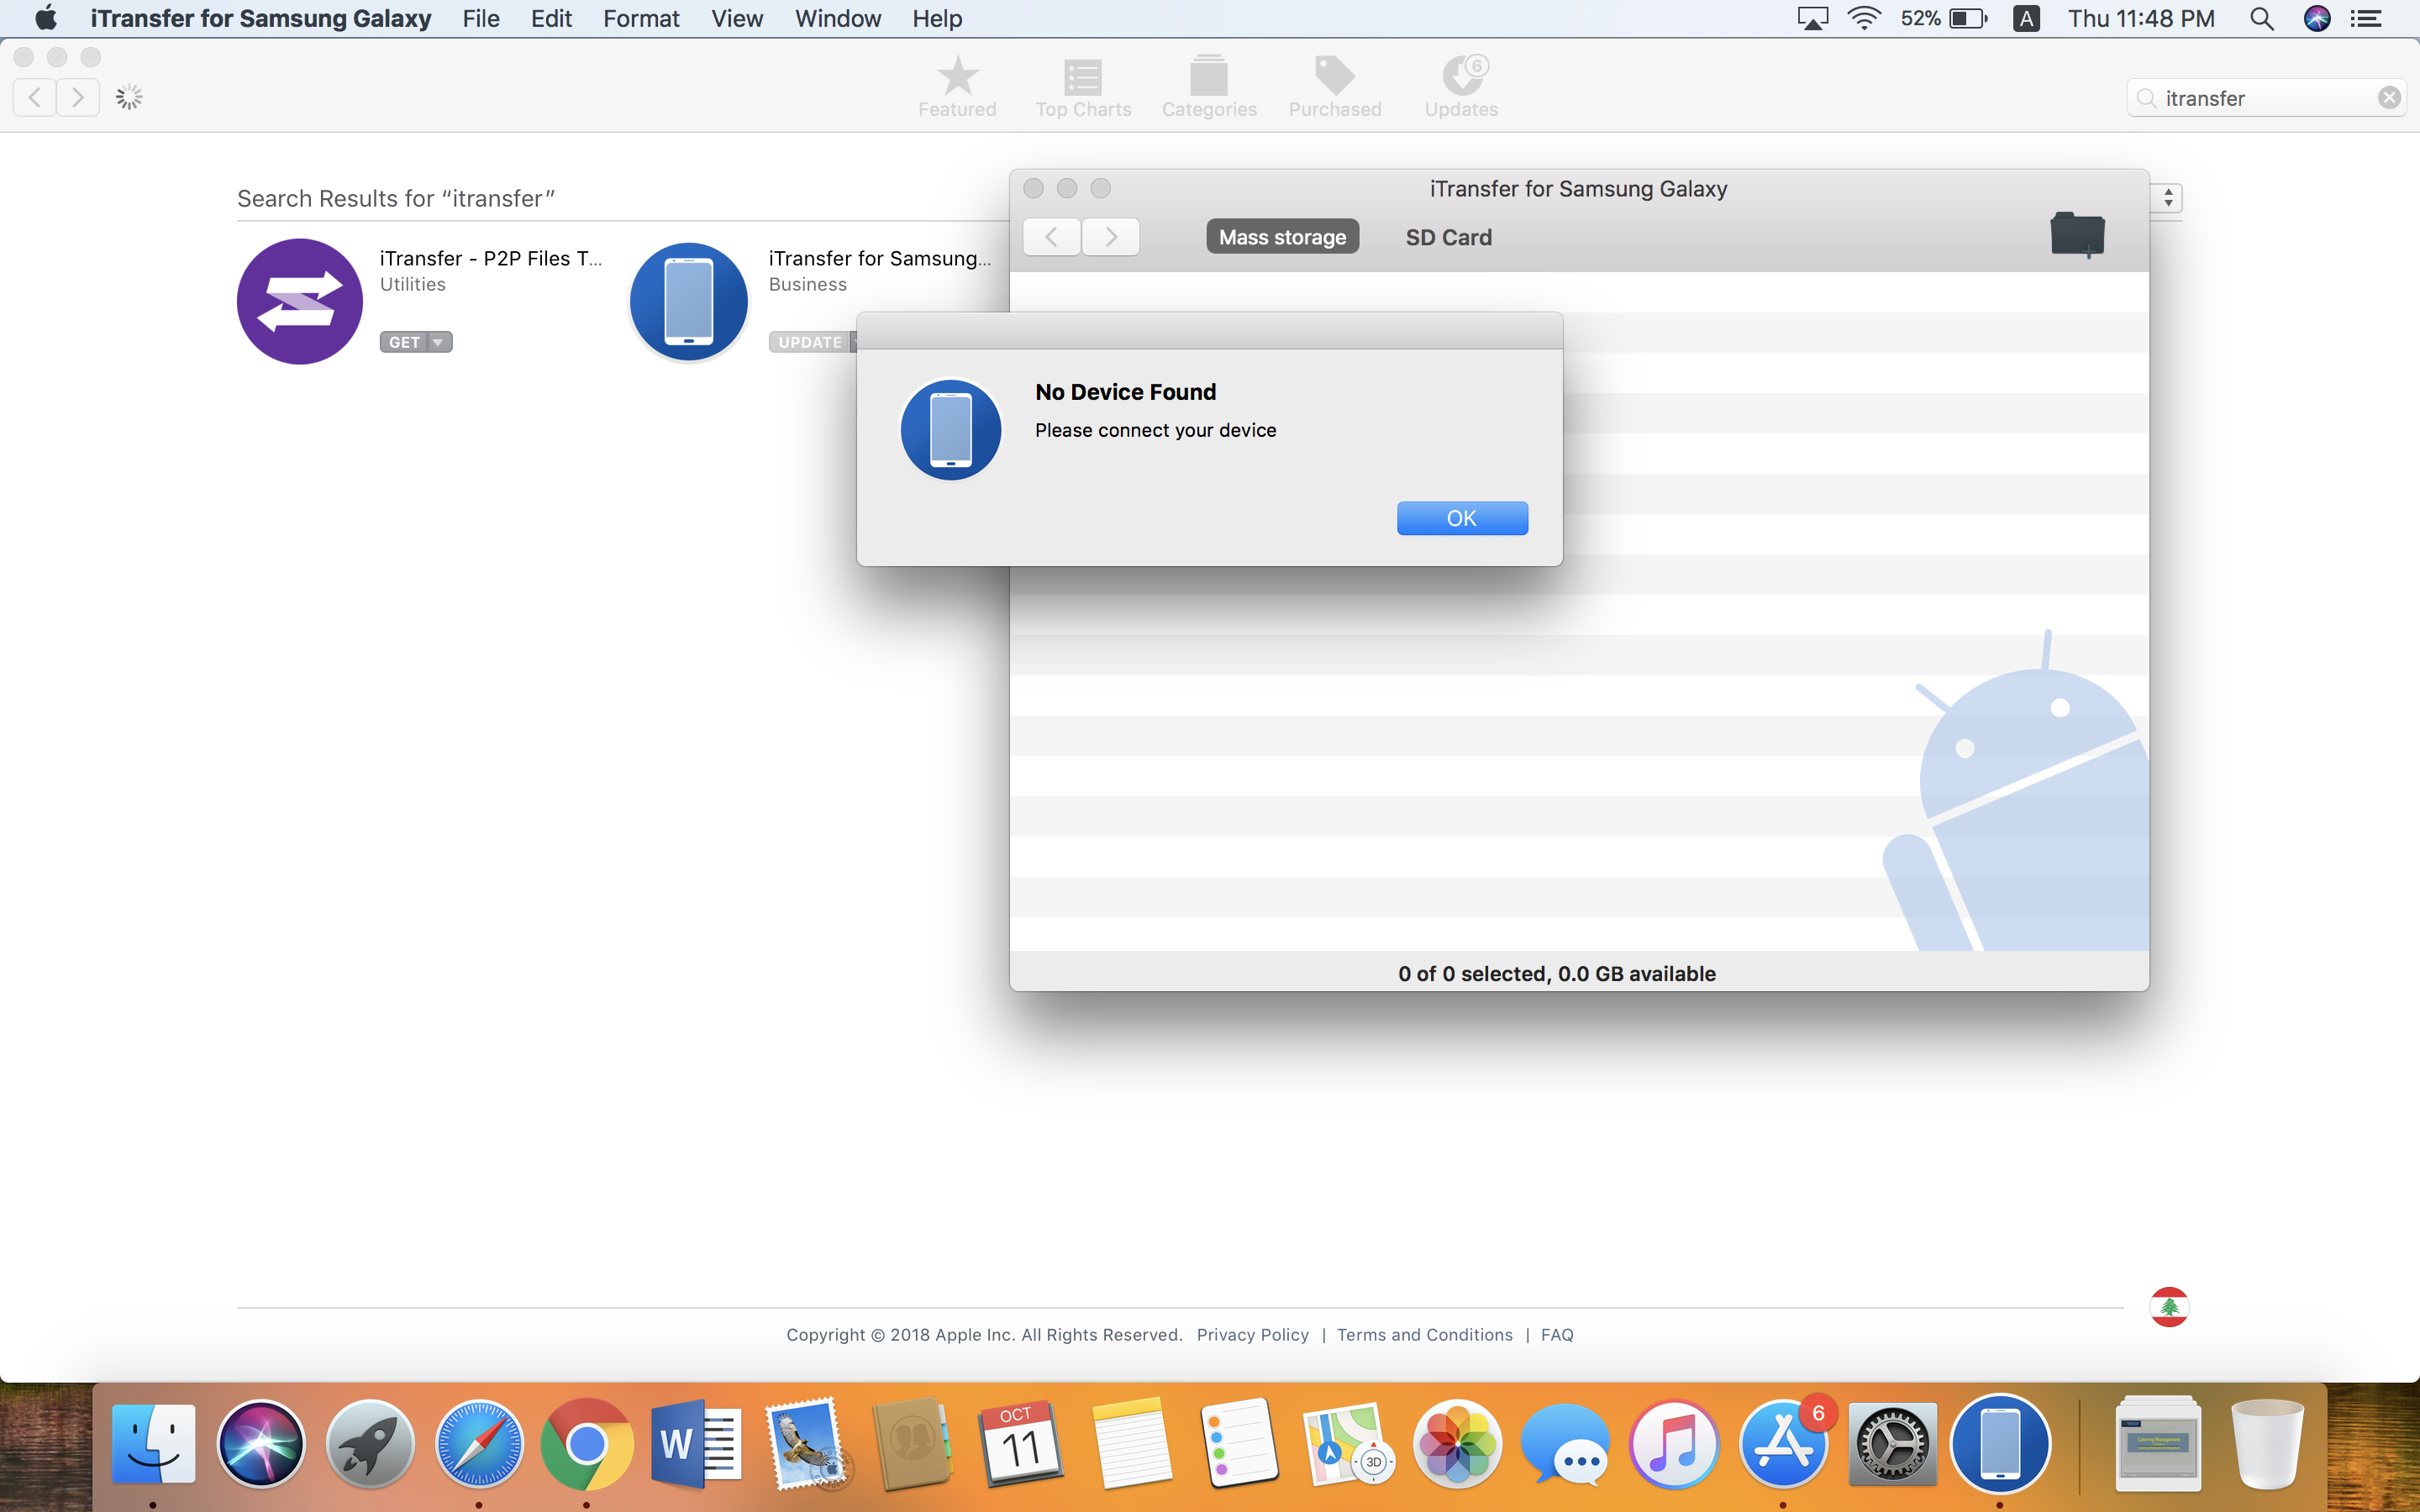Click GET for iTransfer P2P Files
Image resolution: width=2420 pixels, height=1512 pixels.
(x=404, y=342)
